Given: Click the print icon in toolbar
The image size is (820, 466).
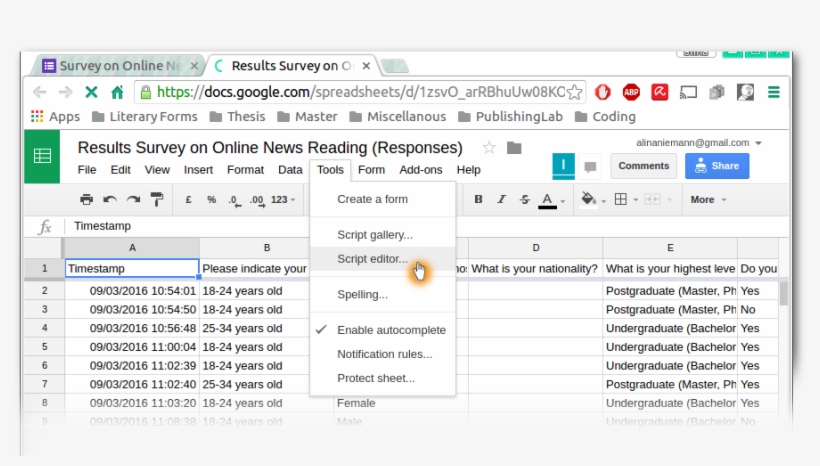Looking at the screenshot, I should [x=86, y=199].
